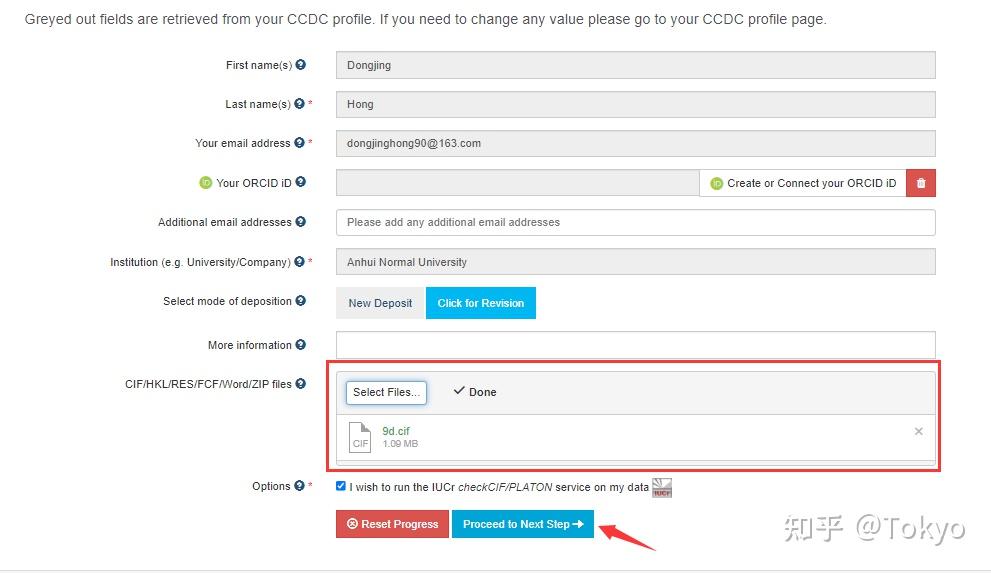Click help icon by Your email address

pyautogui.click(x=299, y=143)
